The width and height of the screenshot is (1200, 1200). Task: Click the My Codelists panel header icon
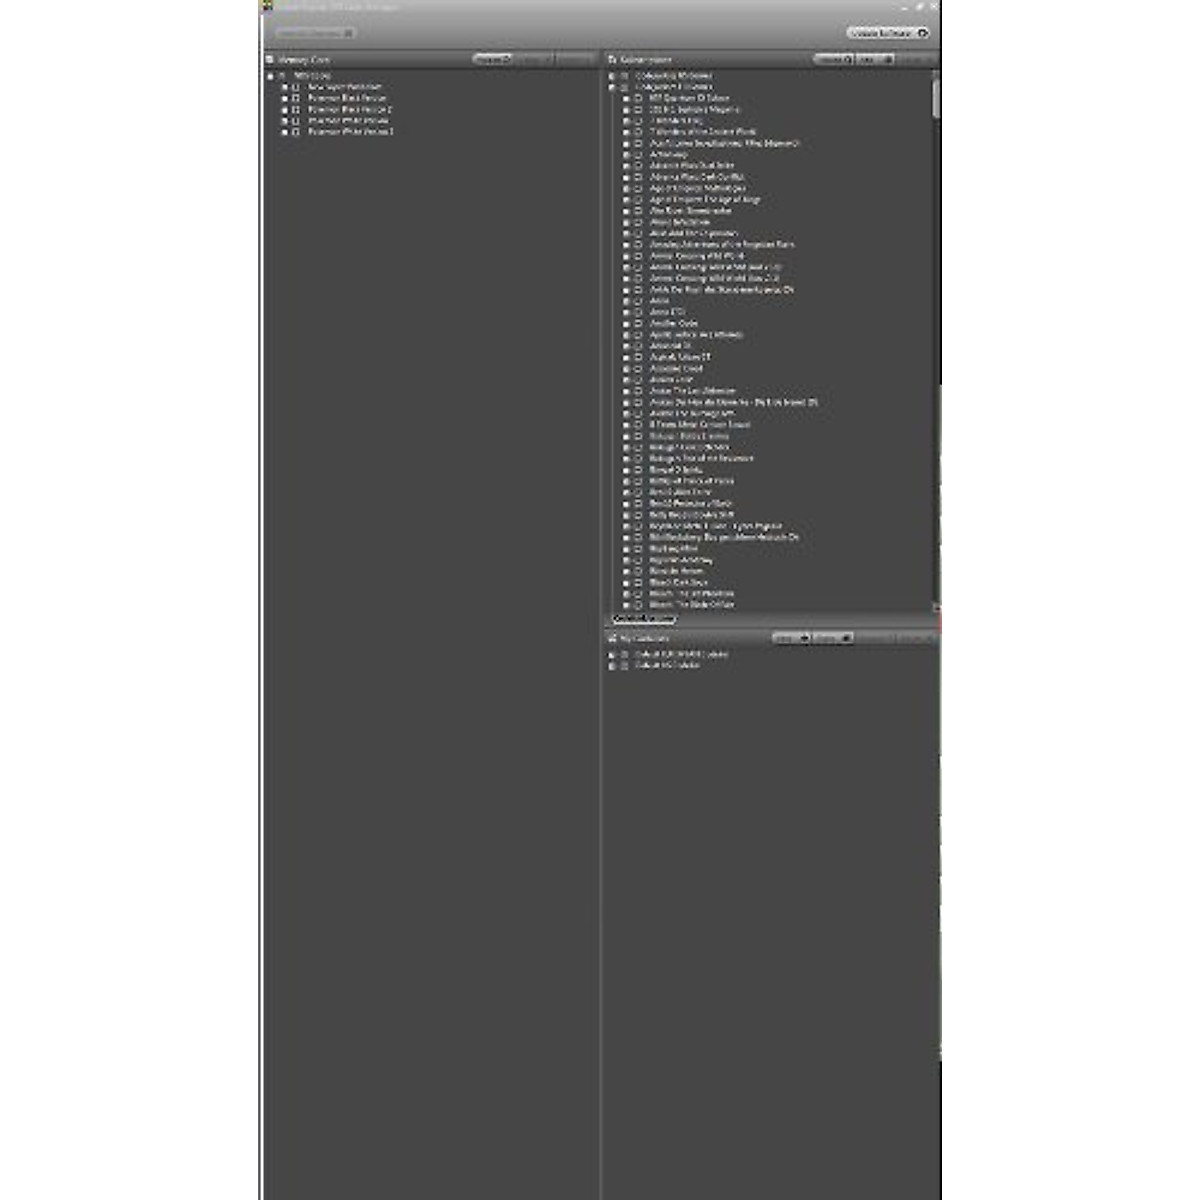[x=612, y=638]
